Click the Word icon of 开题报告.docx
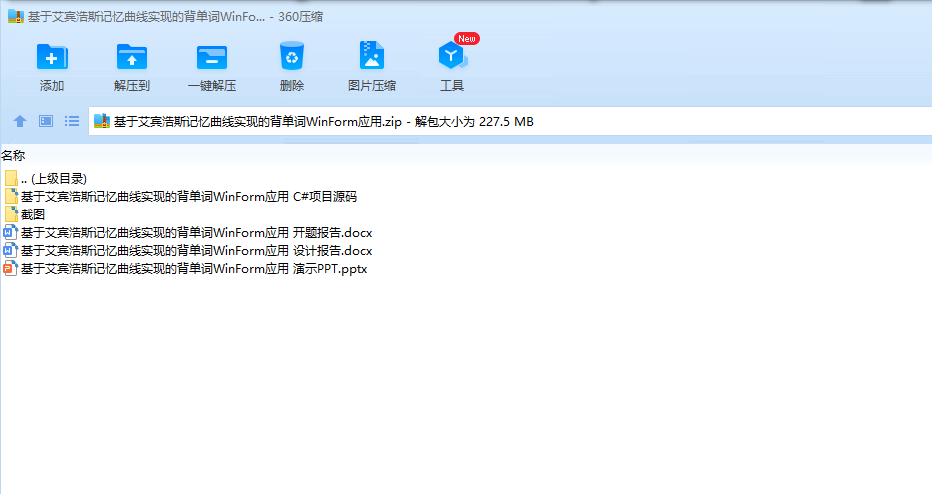 [10, 232]
